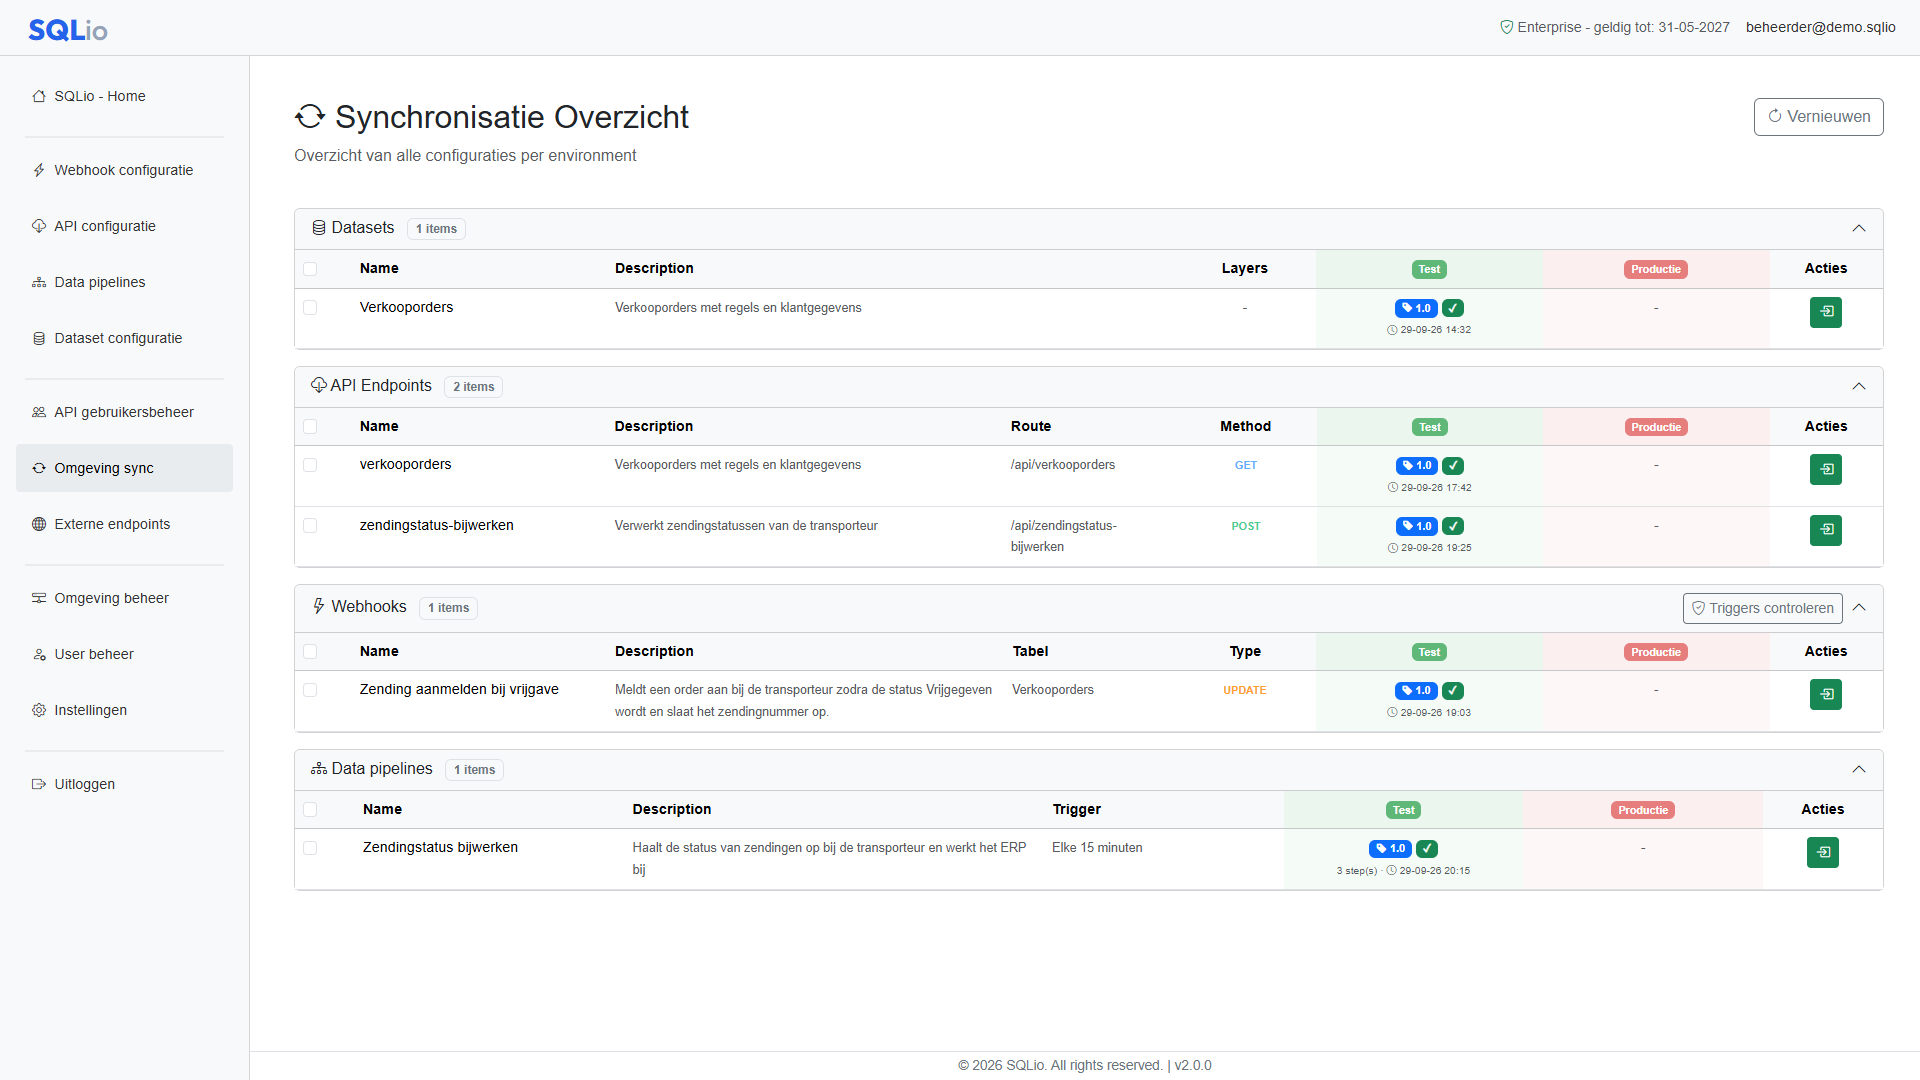The width and height of the screenshot is (1920, 1080).
Task: Click green check badge for verkooporders endpoint
Action: point(1453,466)
